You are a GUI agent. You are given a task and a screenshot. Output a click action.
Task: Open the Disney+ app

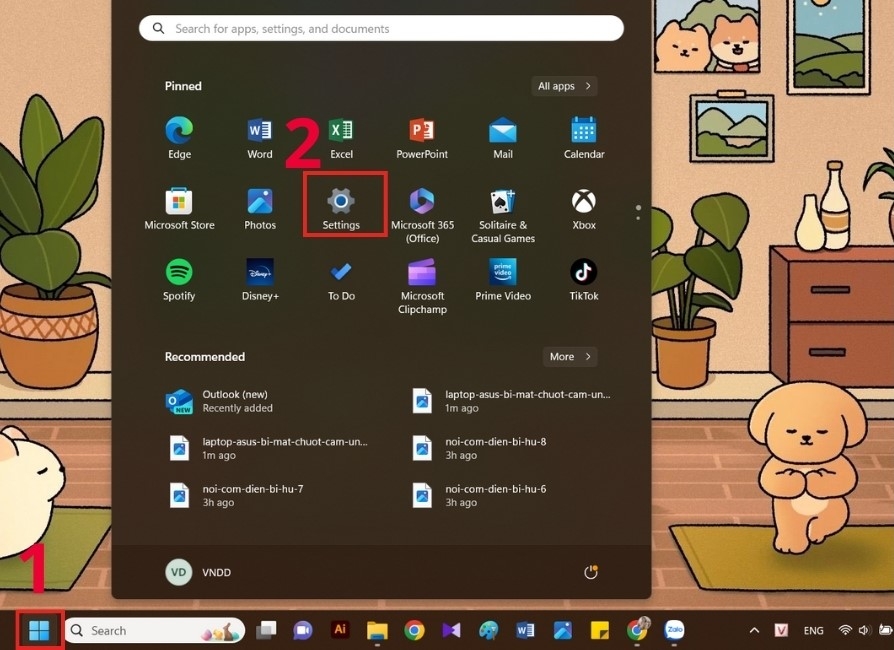(x=259, y=279)
